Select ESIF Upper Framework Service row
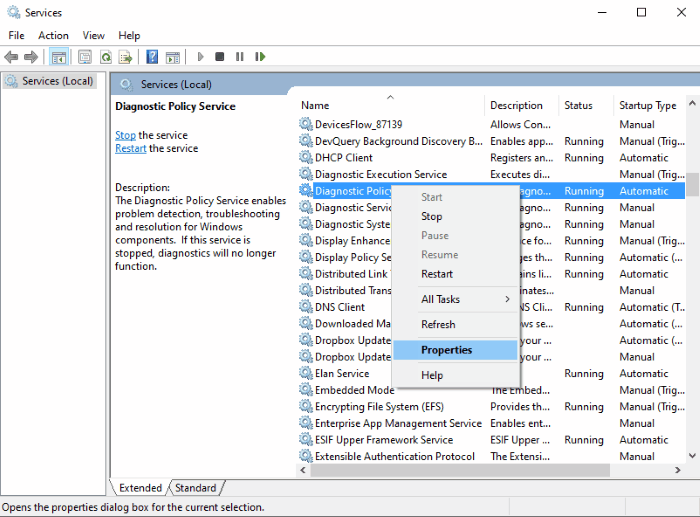700x517 pixels. [492, 440]
